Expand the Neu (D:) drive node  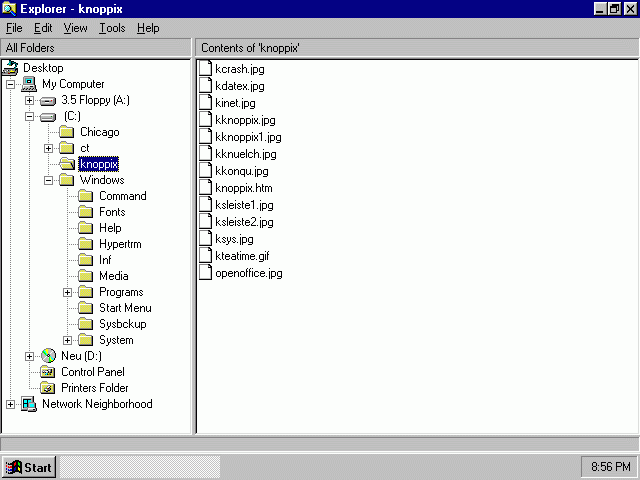pyautogui.click(x=29, y=356)
